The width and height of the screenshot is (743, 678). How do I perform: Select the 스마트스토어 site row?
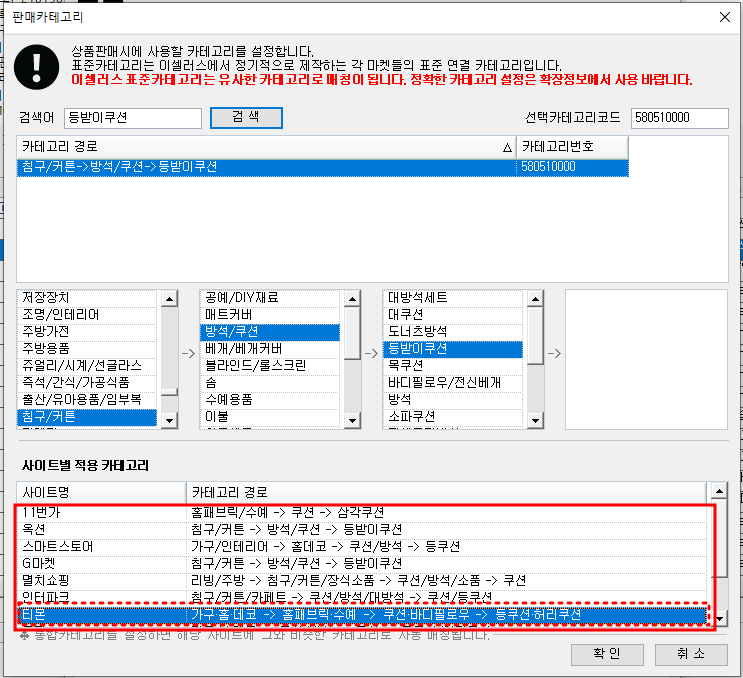362,547
